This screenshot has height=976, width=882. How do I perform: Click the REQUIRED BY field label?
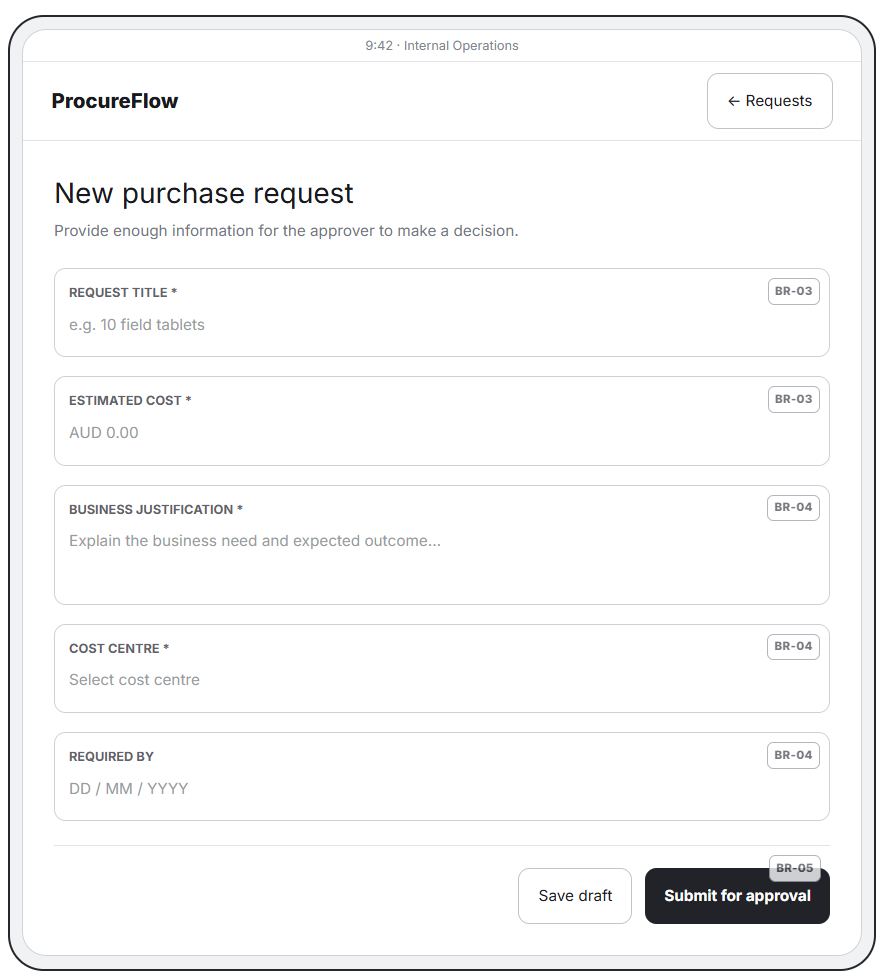[x=111, y=756]
